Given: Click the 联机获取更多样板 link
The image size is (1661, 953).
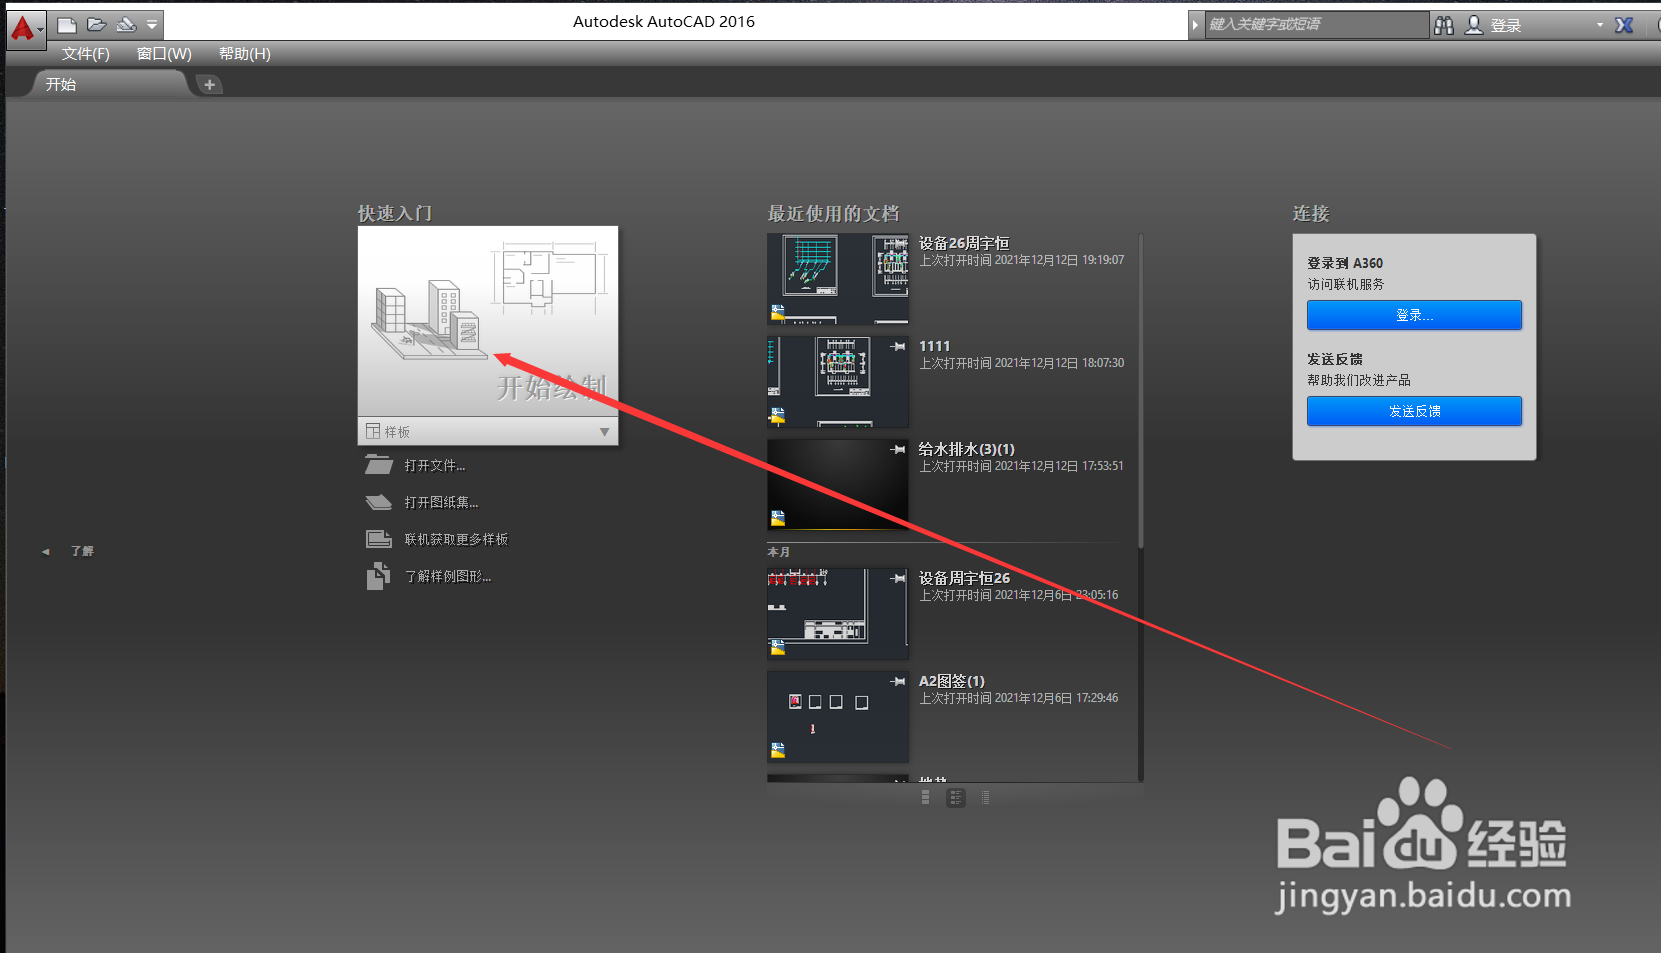Looking at the screenshot, I should 456,540.
